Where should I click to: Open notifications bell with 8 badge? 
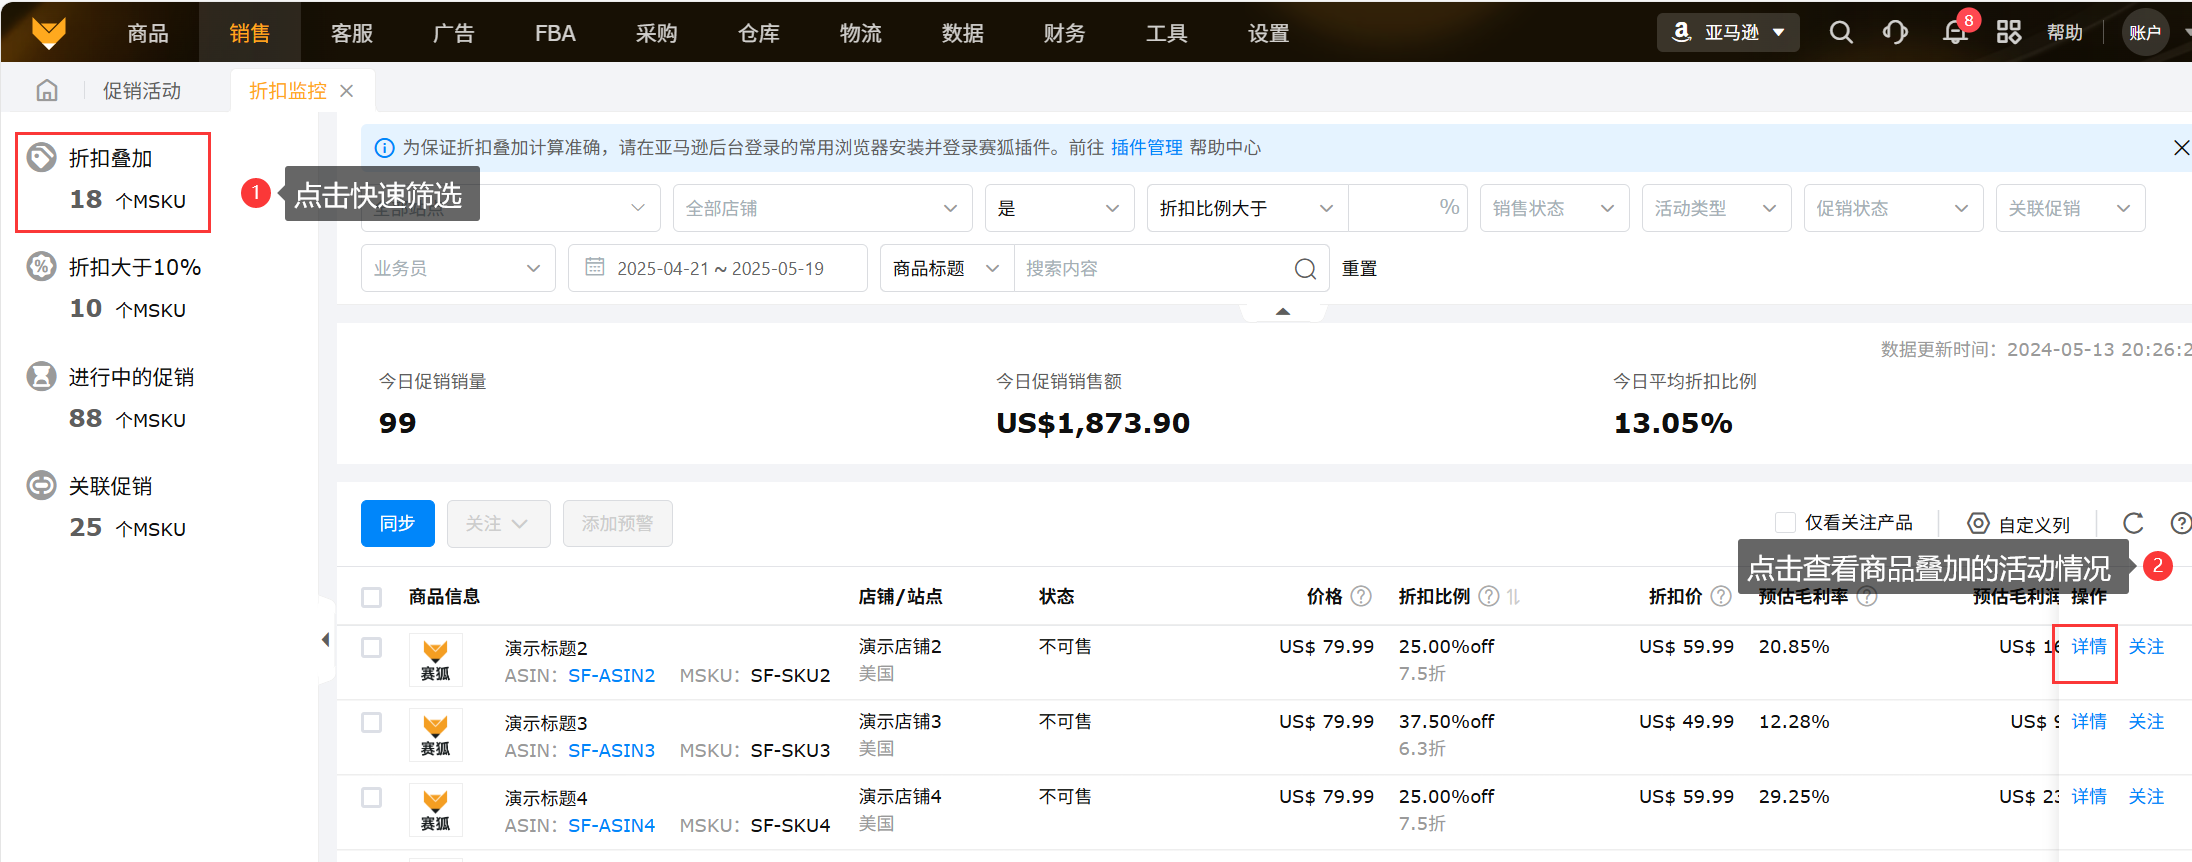point(1955,33)
